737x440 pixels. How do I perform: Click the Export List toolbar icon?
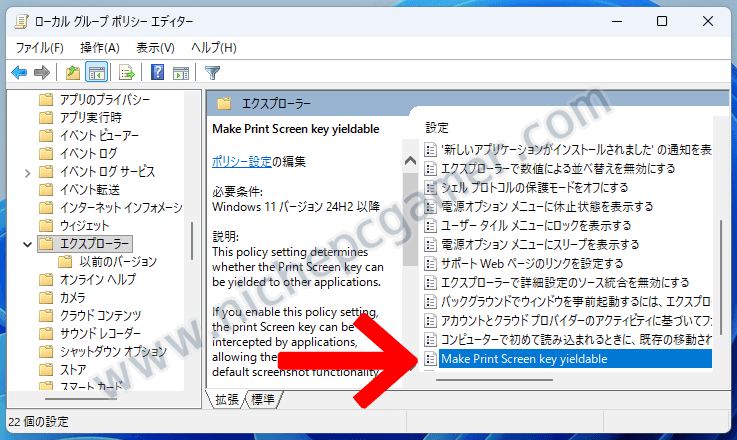pyautogui.click(x=127, y=72)
